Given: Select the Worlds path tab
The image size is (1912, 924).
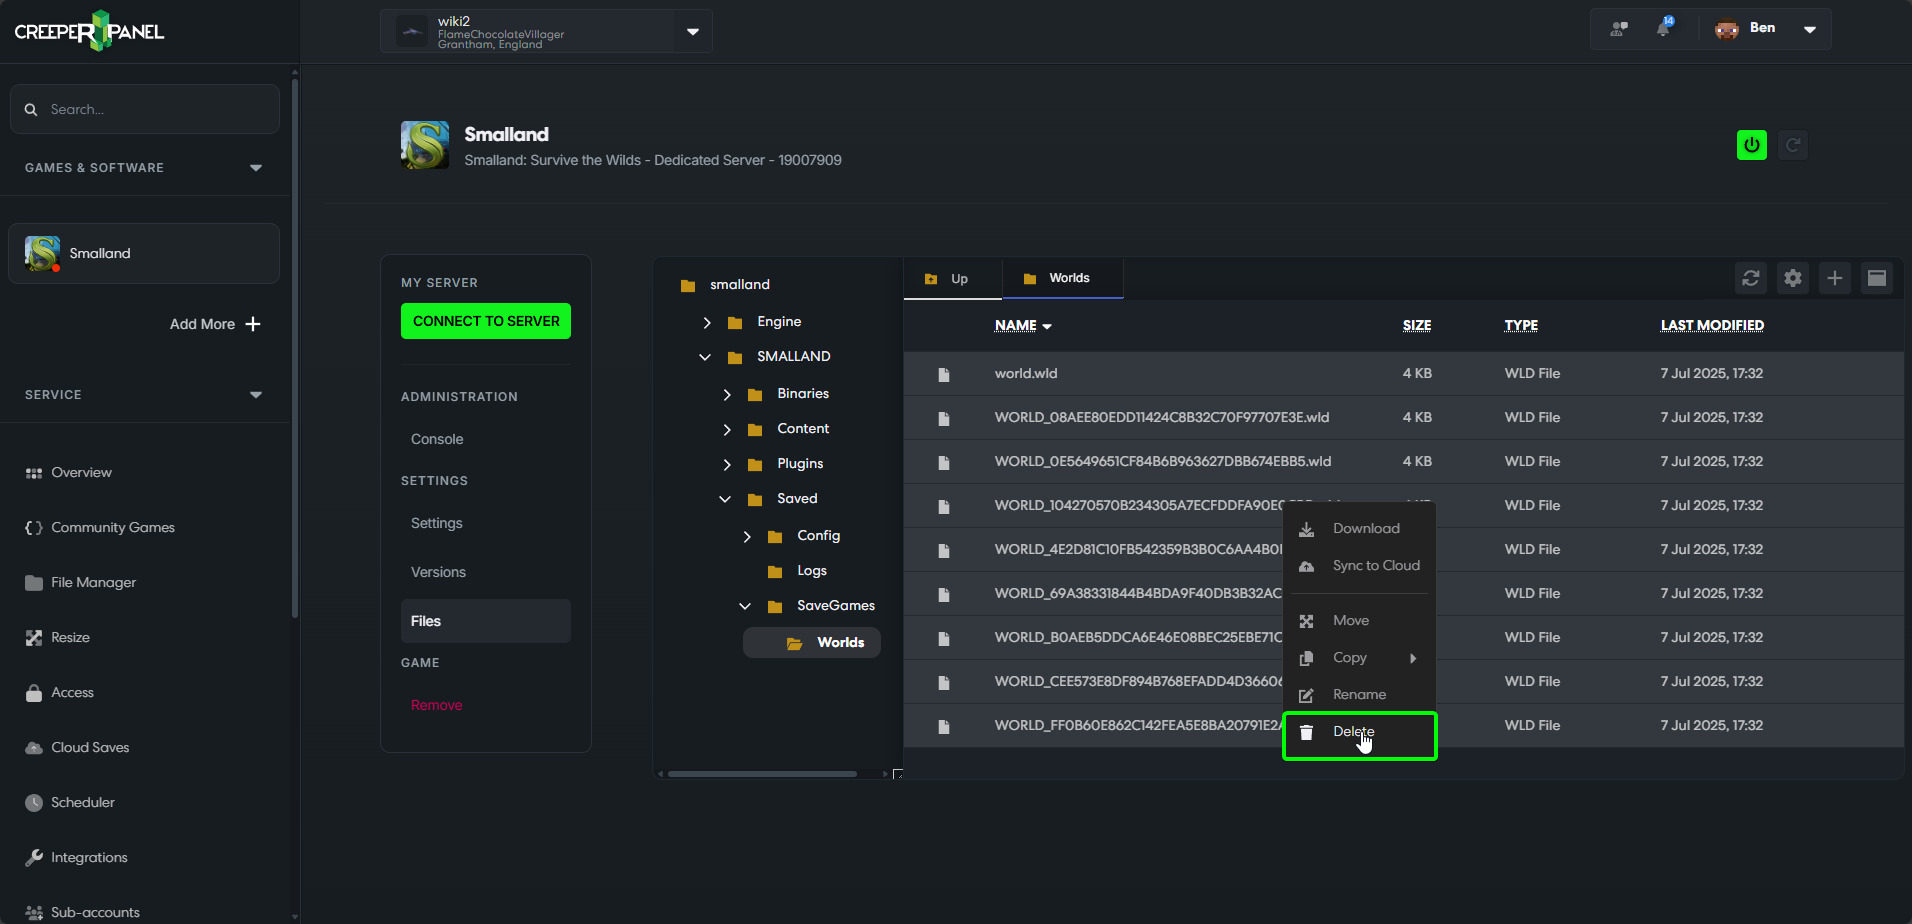Looking at the screenshot, I should click(1063, 278).
